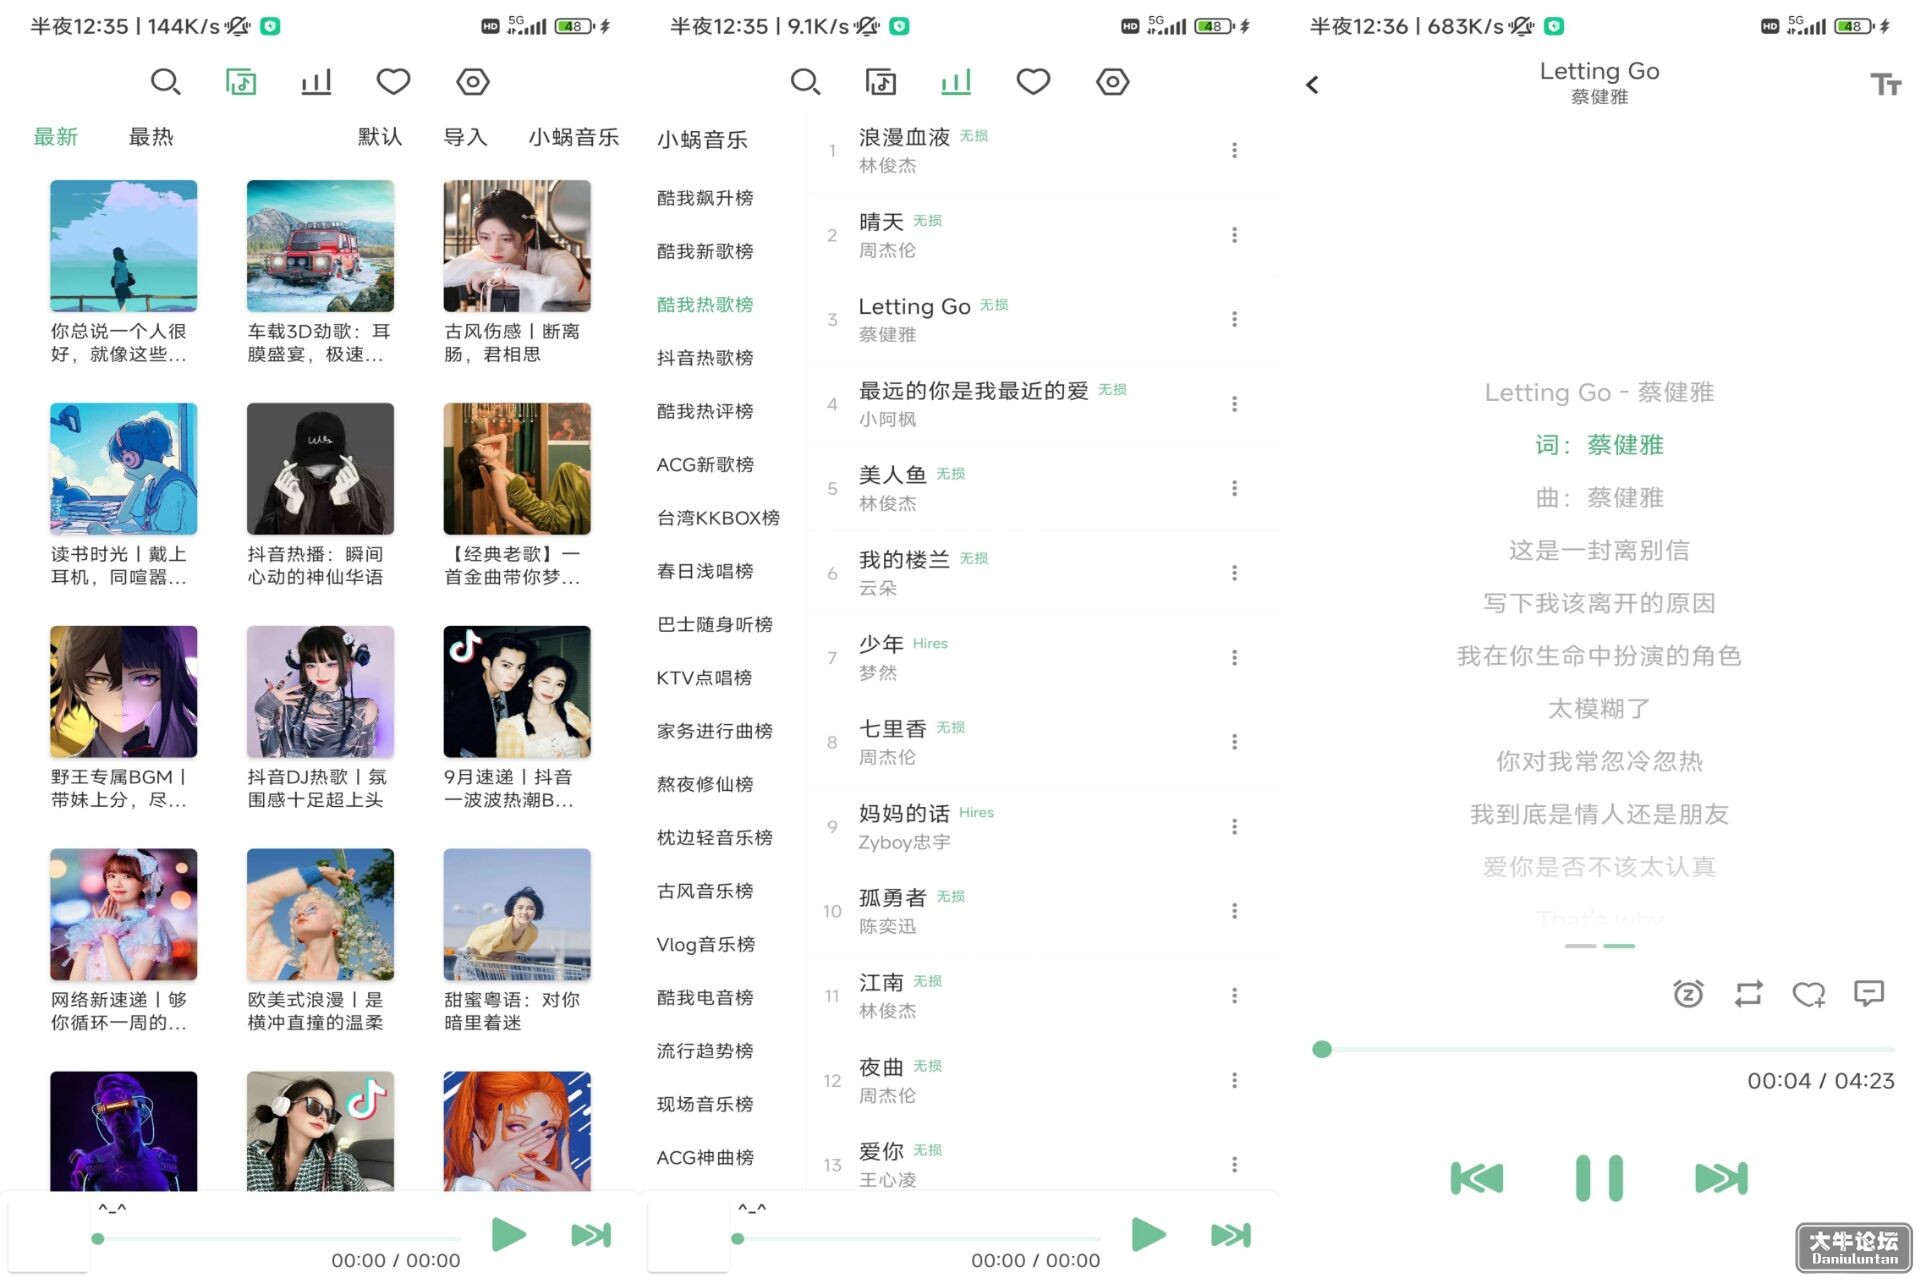The height and width of the screenshot is (1280, 1920).
Task: Open search in left screen toolbar
Action: (165, 82)
